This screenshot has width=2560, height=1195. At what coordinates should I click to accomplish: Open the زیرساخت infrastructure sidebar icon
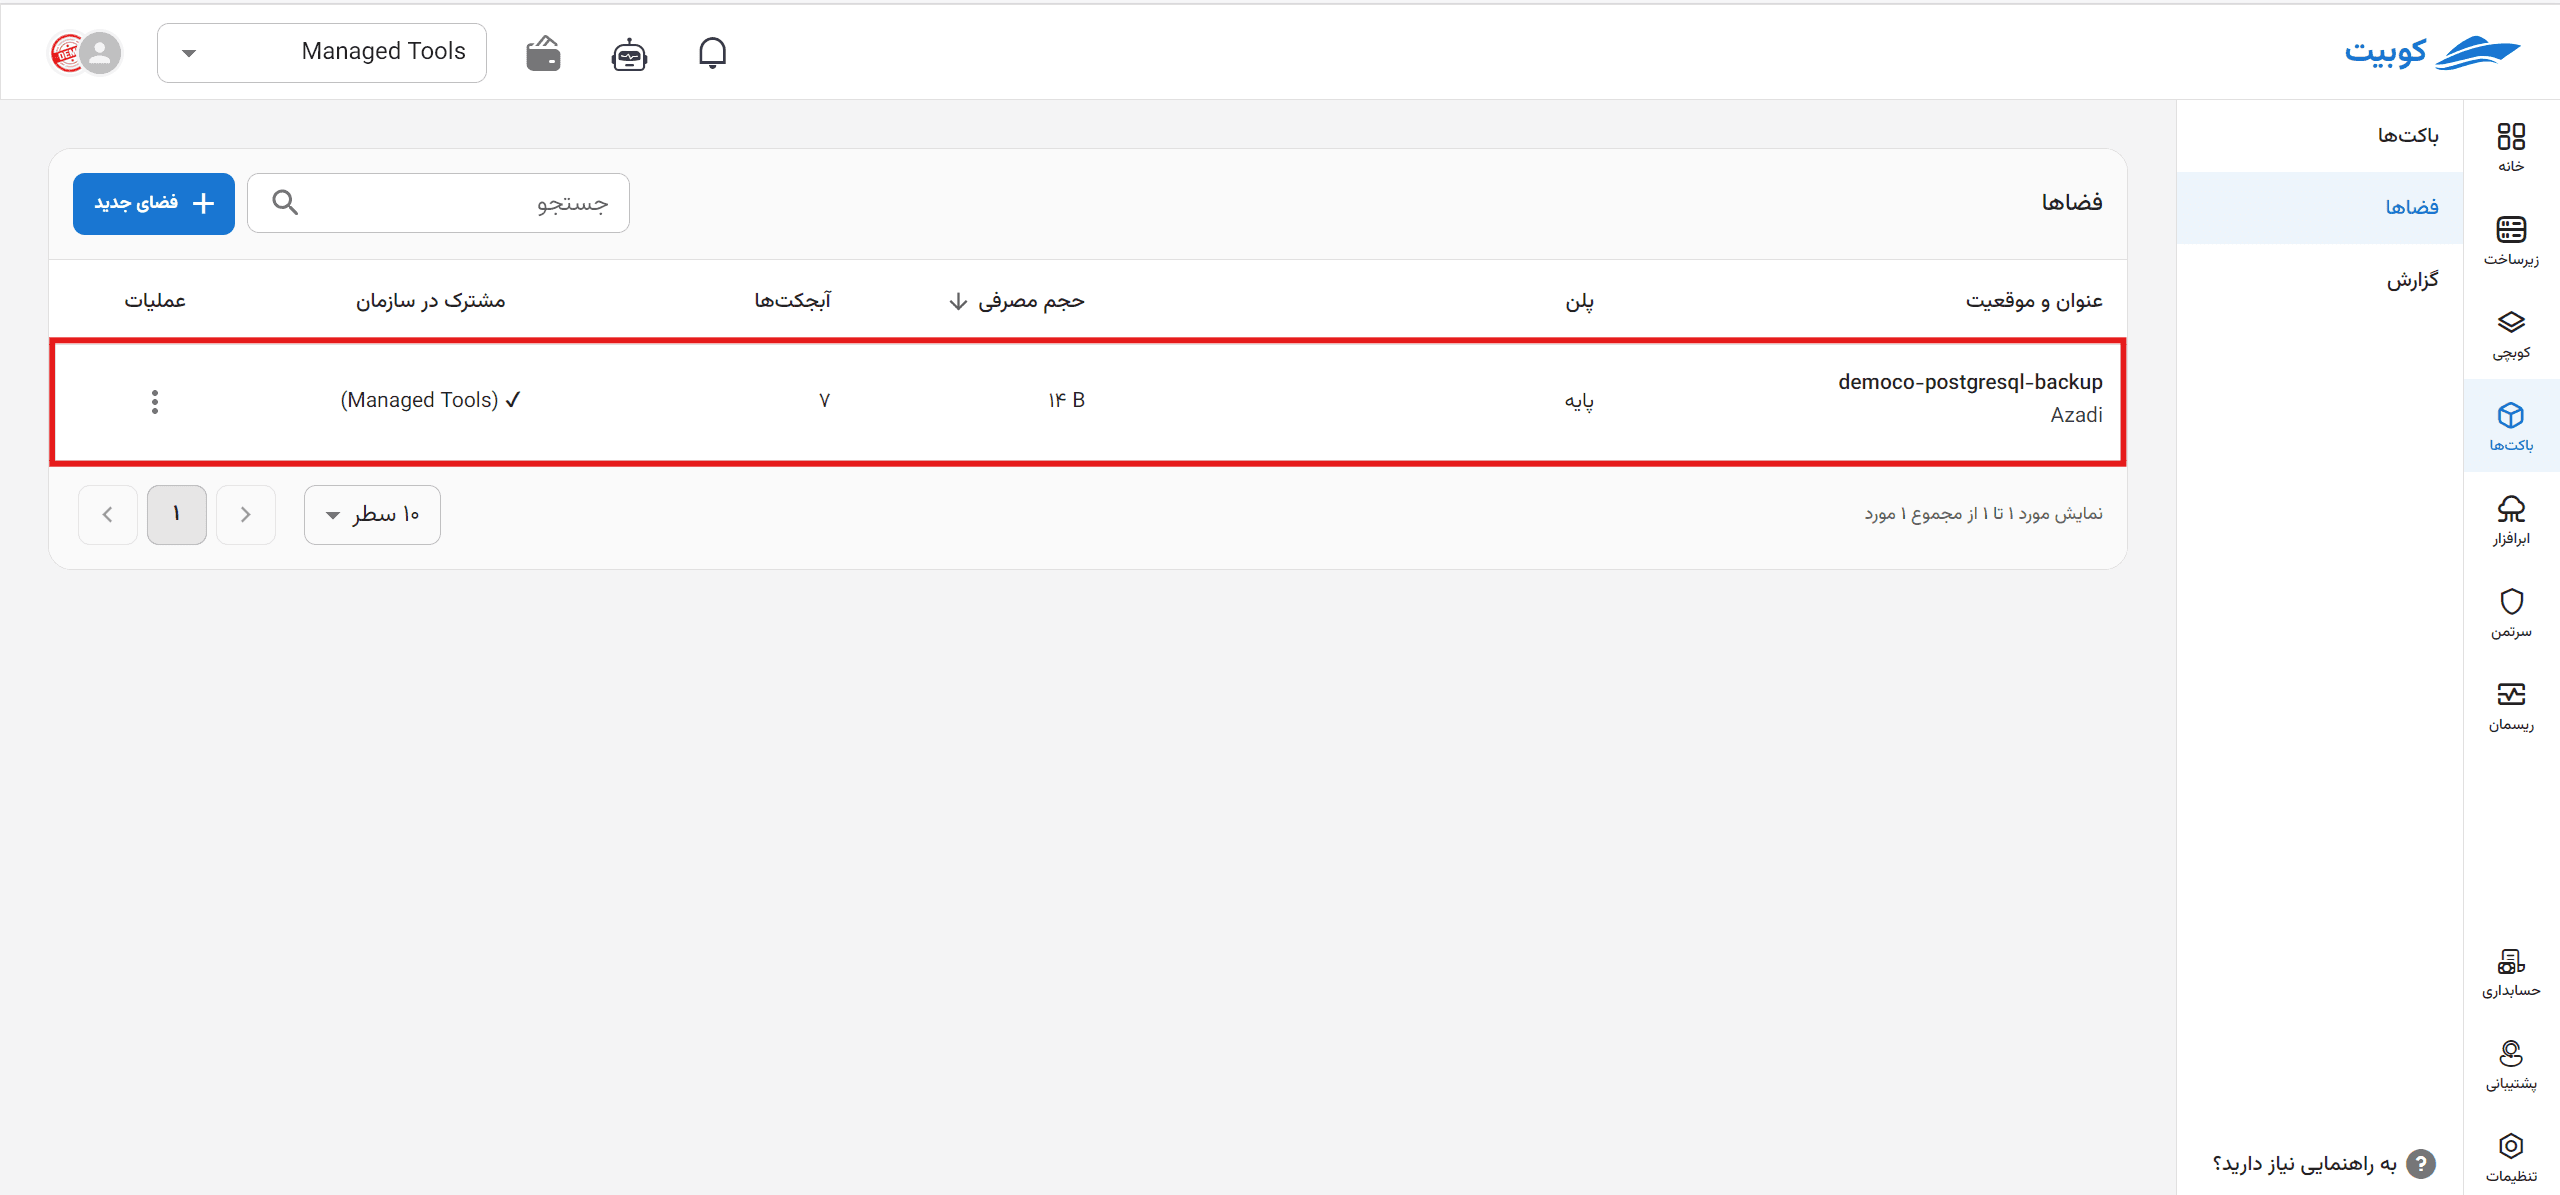(2511, 240)
